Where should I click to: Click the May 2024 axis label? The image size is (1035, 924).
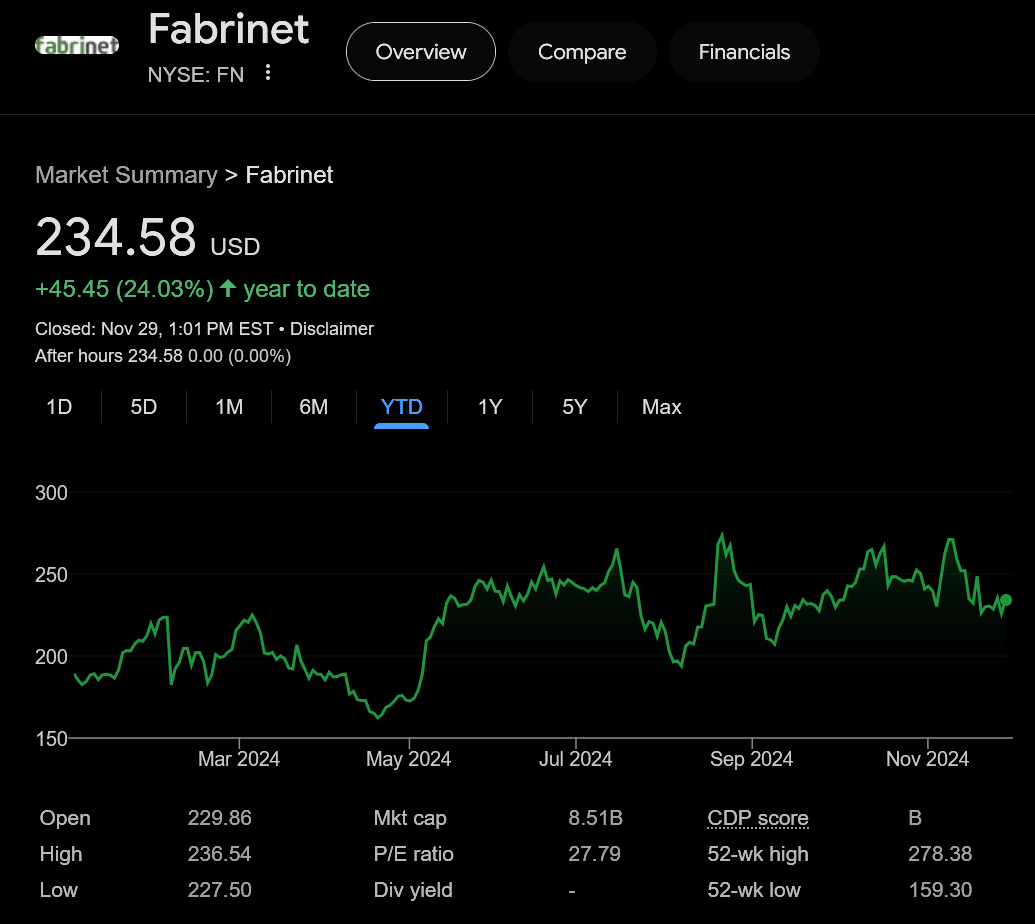coord(409,759)
